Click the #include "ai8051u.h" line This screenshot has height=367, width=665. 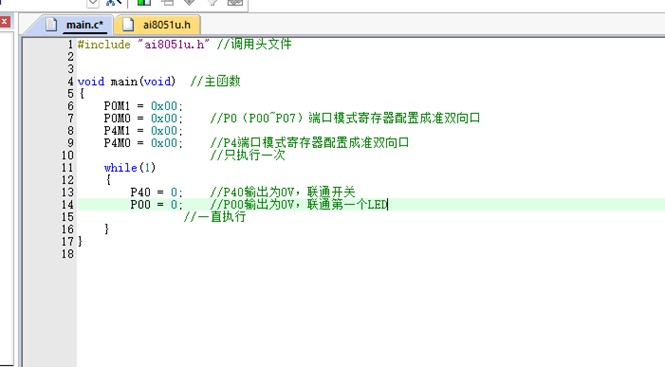[x=143, y=44]
